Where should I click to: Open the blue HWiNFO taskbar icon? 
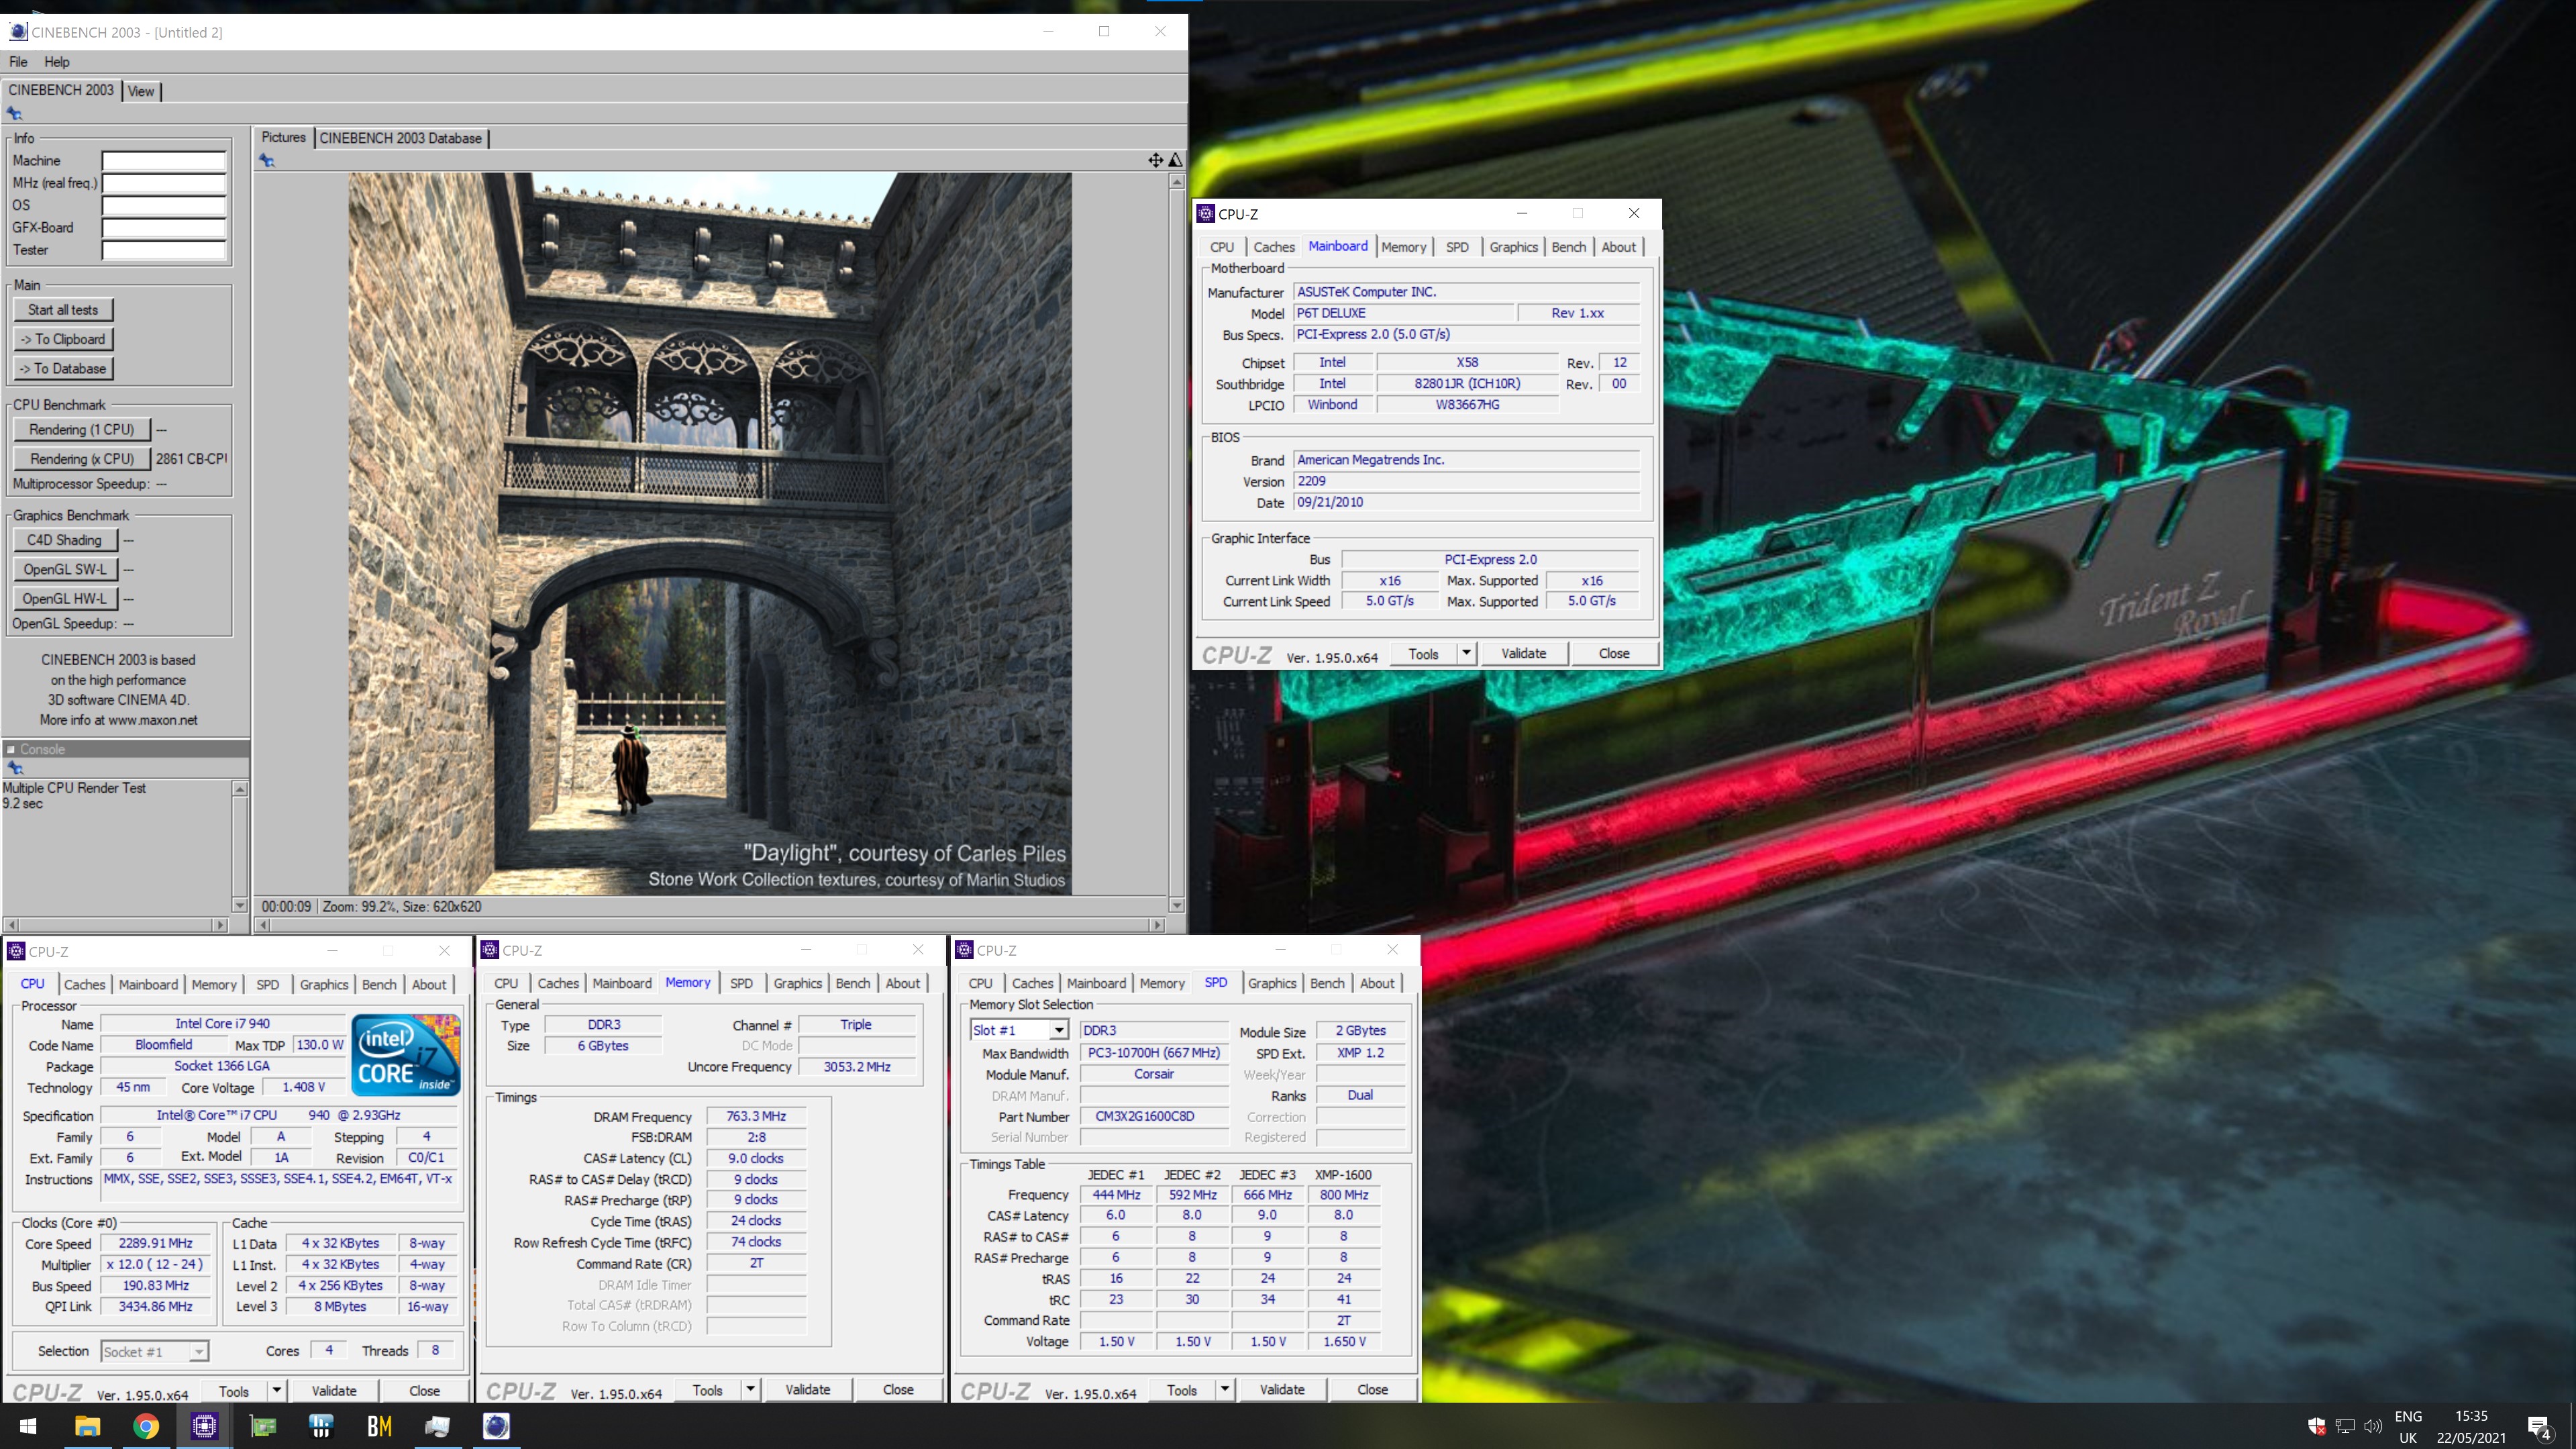click(321, 1426)
